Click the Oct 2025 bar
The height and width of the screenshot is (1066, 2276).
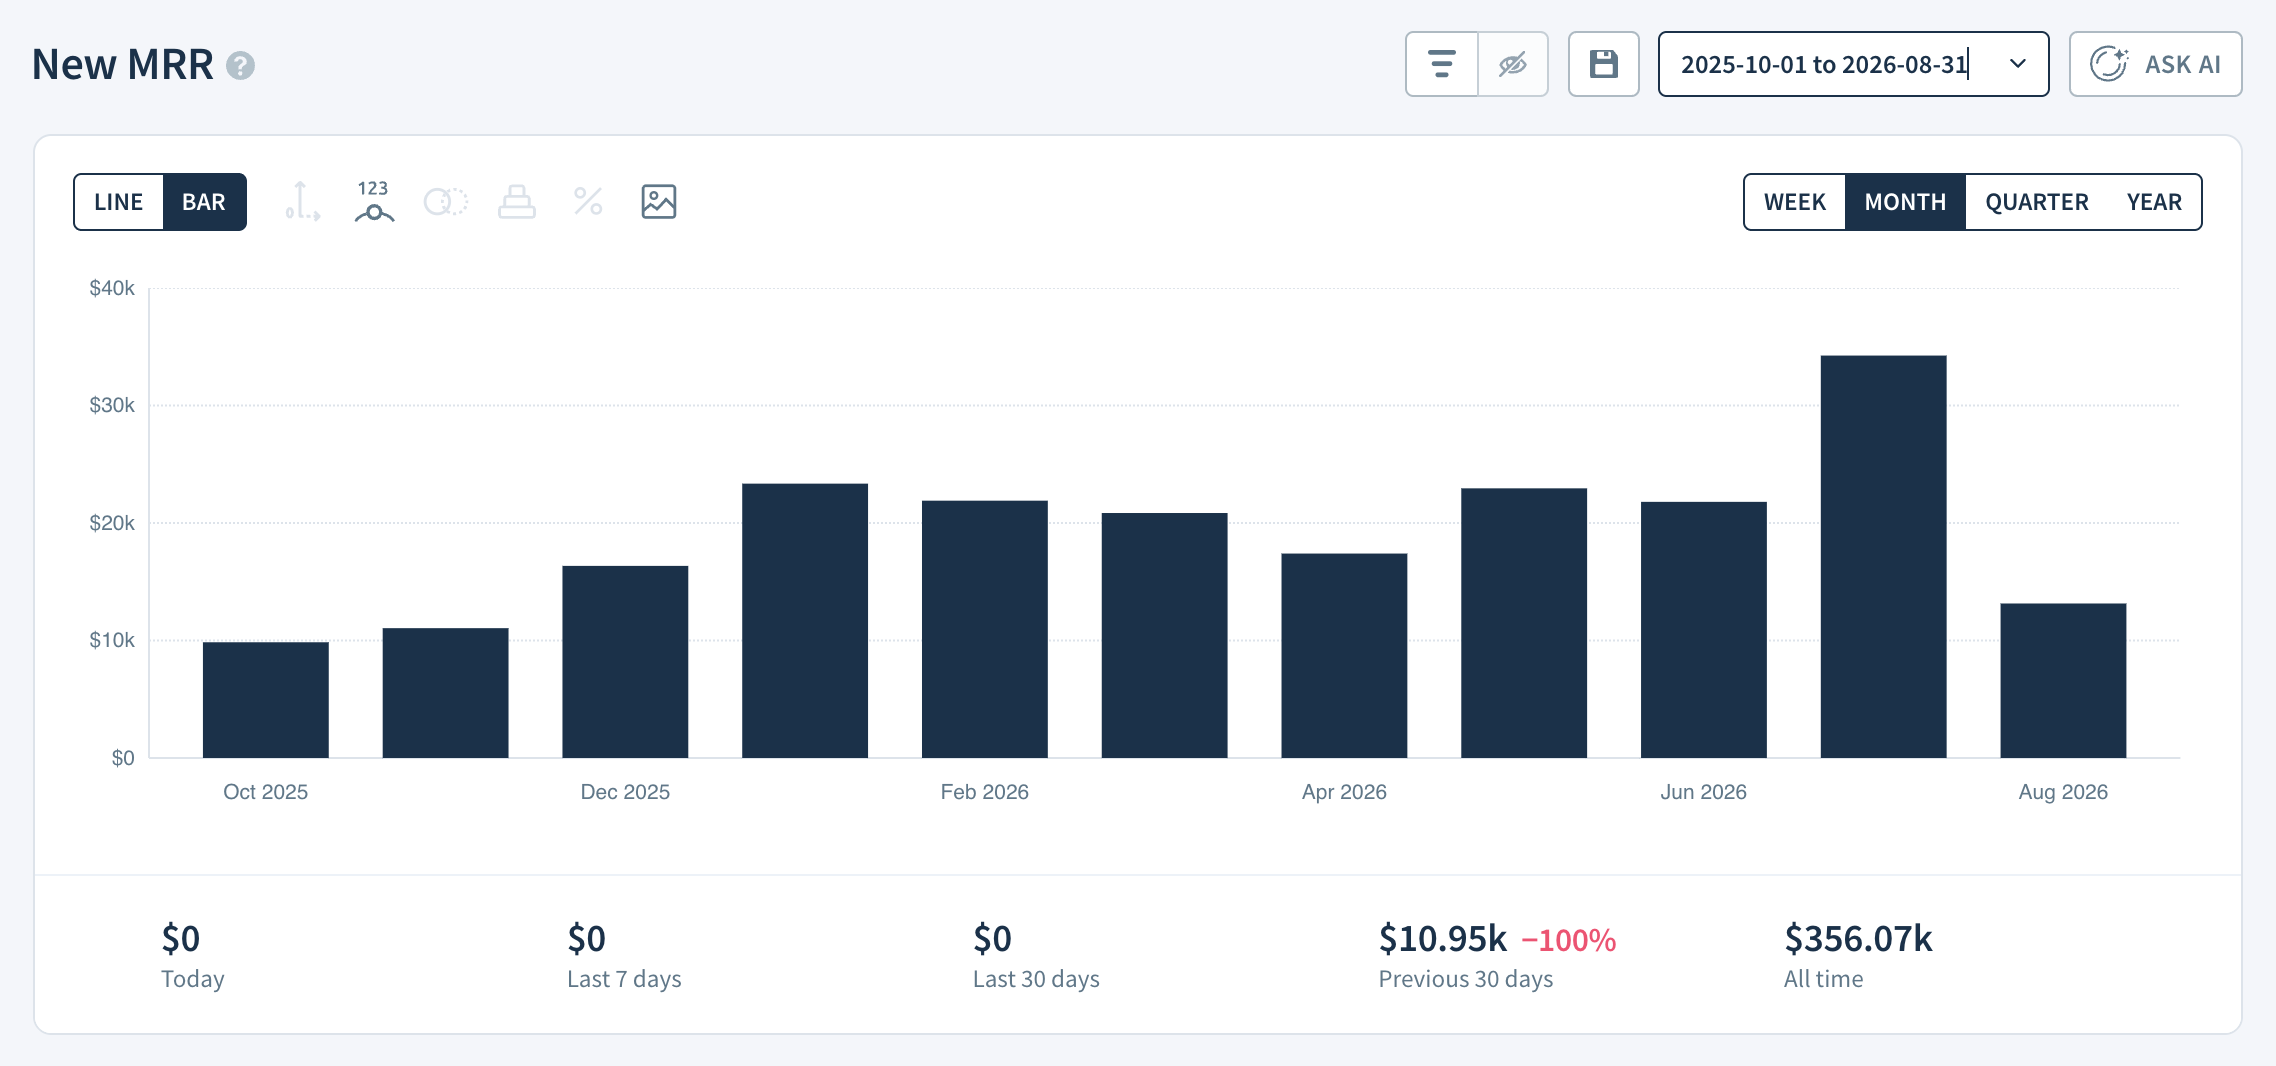(x=266, y=700)
